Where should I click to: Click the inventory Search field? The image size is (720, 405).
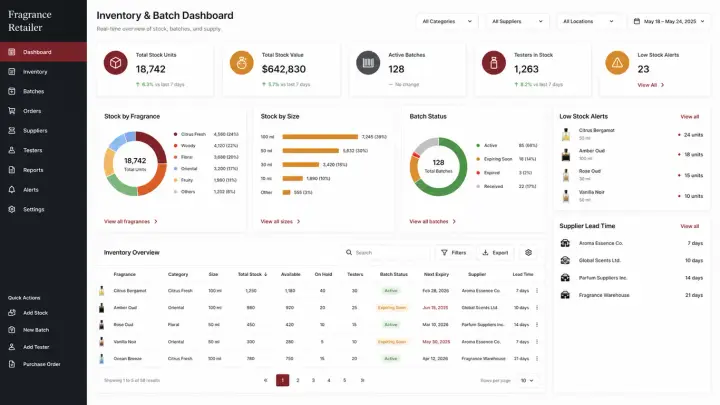coord(386,253)
